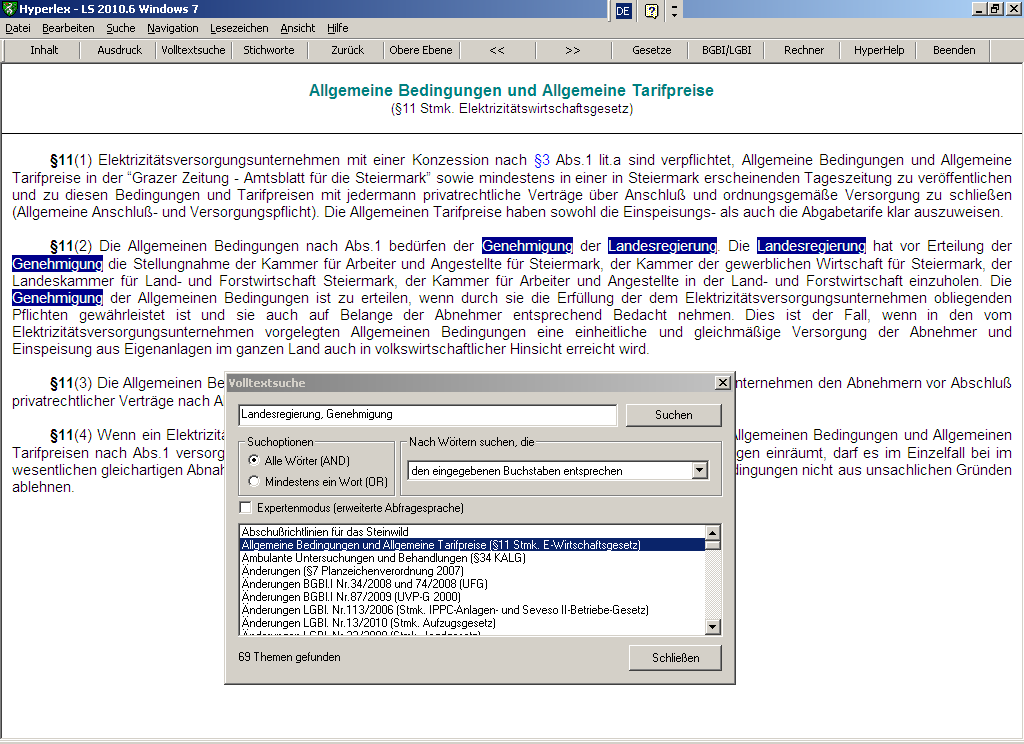Go back with the Zurück button

click(347, 50)
